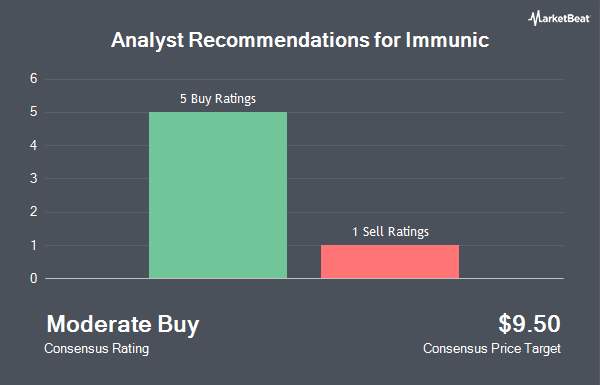
Task: Click the y-axis label 6
Action: (x=34, y=79)
